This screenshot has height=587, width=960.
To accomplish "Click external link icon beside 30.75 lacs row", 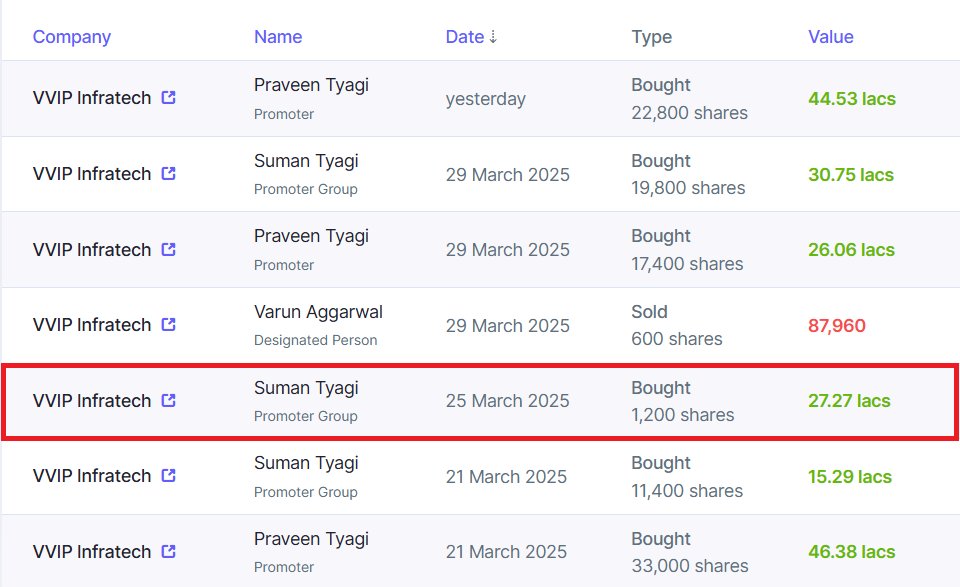I will tap(168, 173).
